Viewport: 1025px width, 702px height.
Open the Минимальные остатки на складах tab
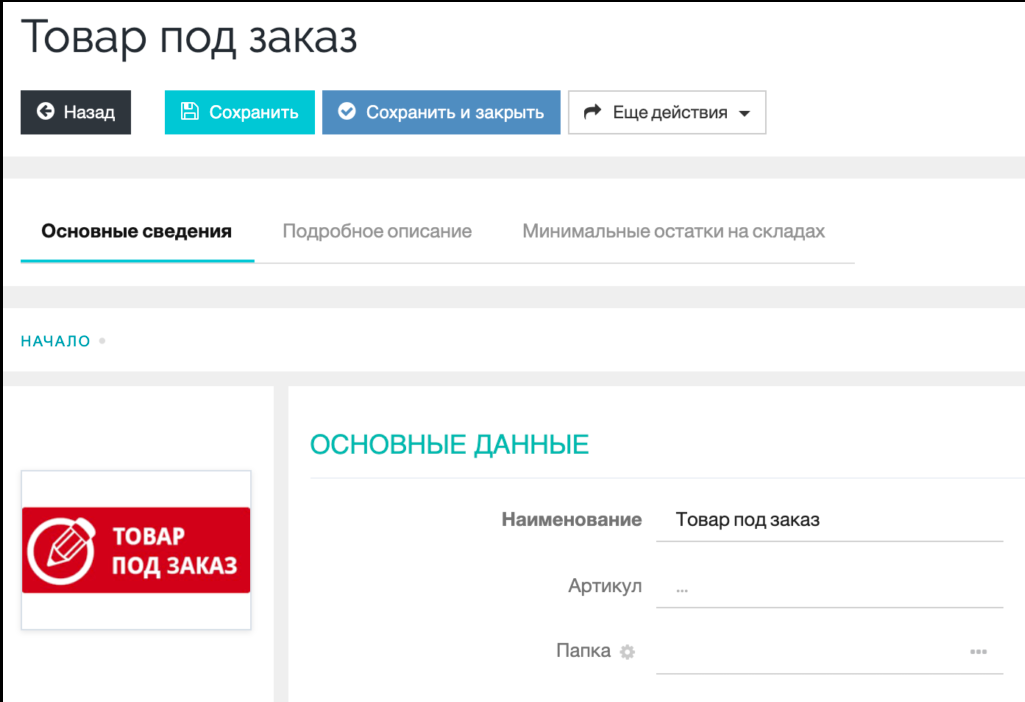click(671, 231)
